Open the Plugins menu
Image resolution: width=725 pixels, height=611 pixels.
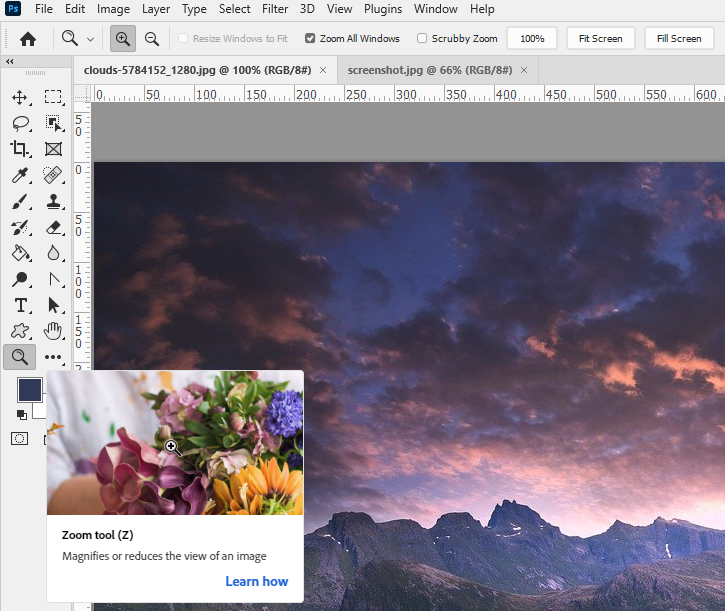pyautogui.click(x=383, y=9)
